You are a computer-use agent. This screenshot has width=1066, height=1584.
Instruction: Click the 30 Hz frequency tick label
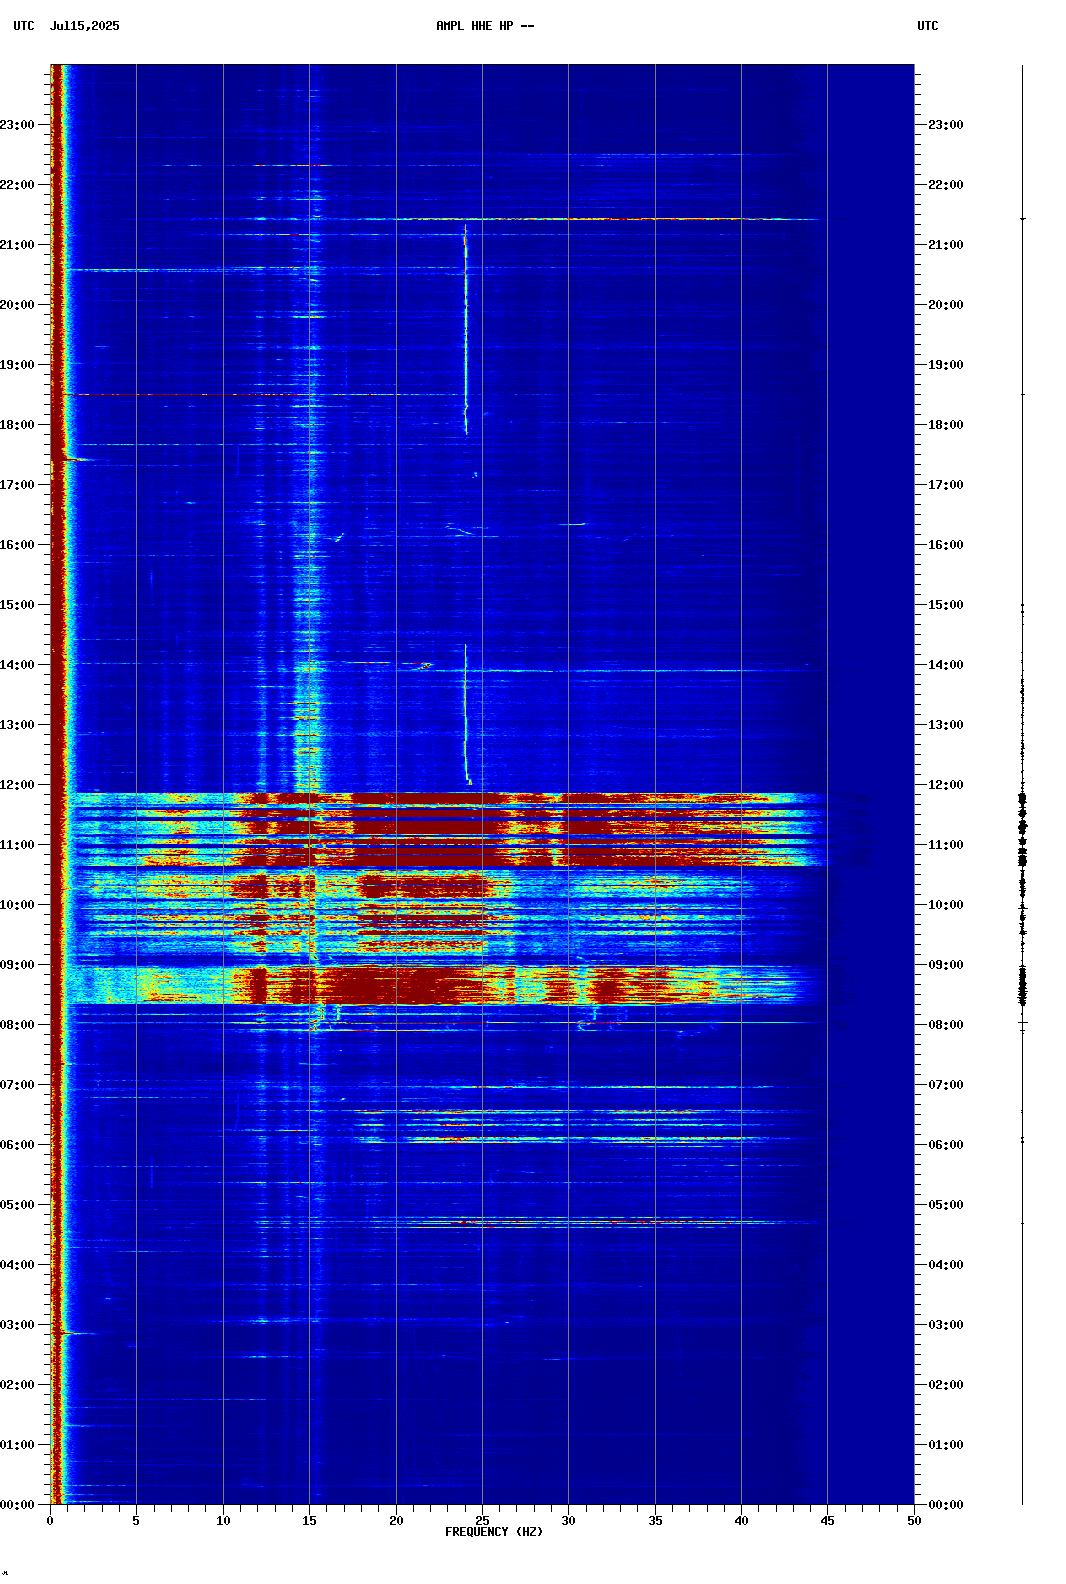[568, 1521]
